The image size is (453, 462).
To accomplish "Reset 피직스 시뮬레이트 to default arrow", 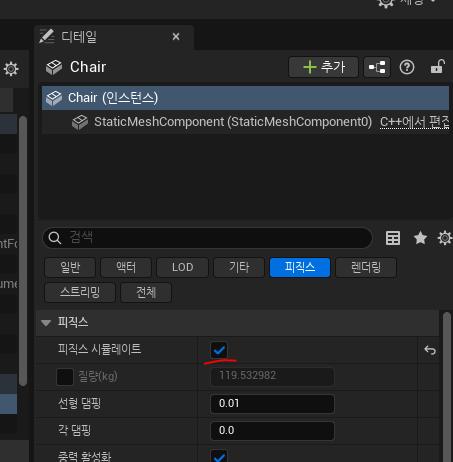I will [430, 350].
